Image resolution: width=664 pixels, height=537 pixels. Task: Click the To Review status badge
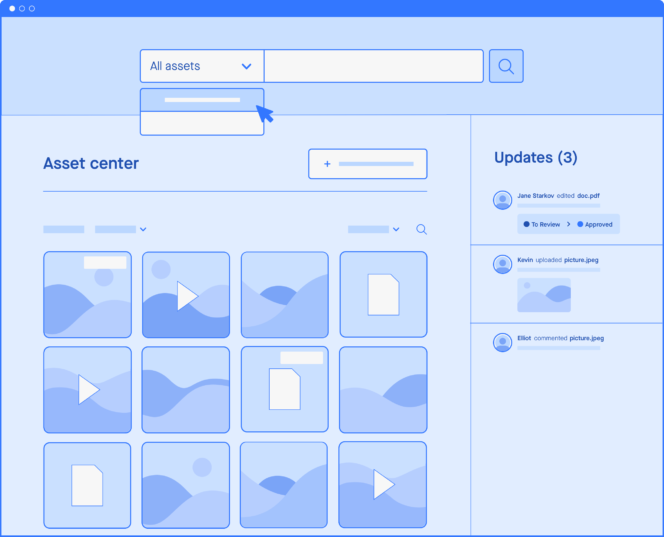point(542,224)
